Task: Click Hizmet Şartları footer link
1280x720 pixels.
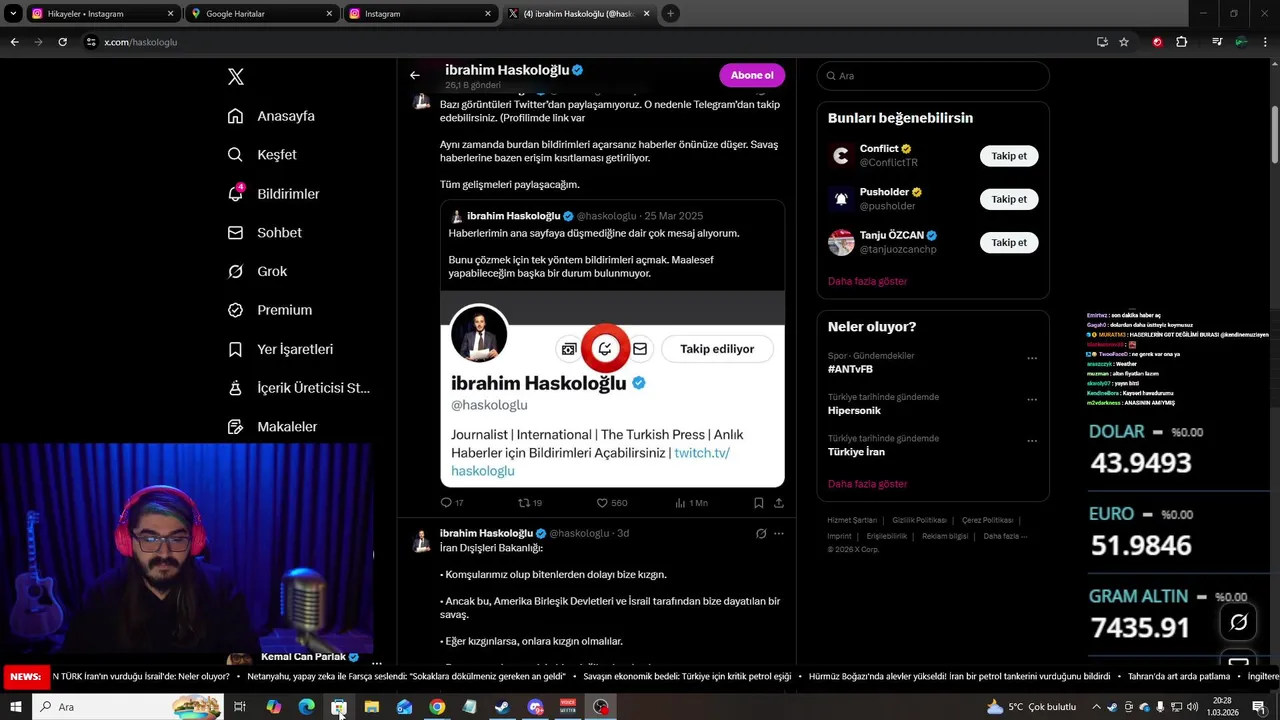Action: tap(852, 520)
